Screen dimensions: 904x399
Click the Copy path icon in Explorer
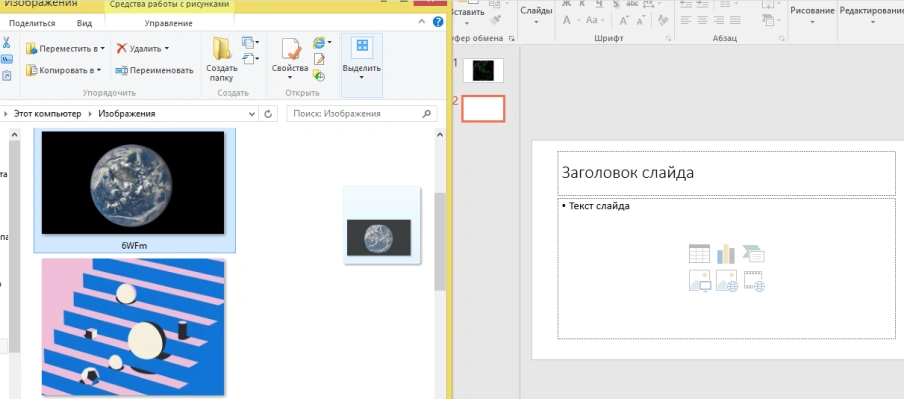(x=6, y=59)
